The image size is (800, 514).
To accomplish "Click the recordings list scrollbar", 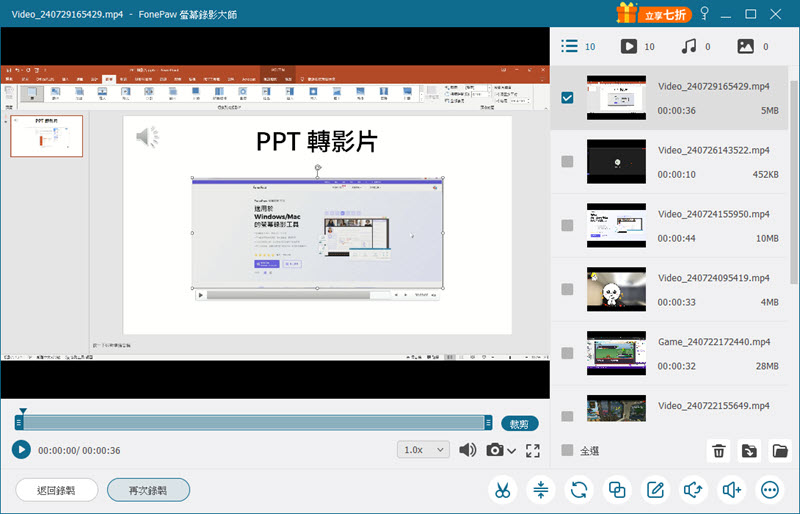I will pos(793,182).
